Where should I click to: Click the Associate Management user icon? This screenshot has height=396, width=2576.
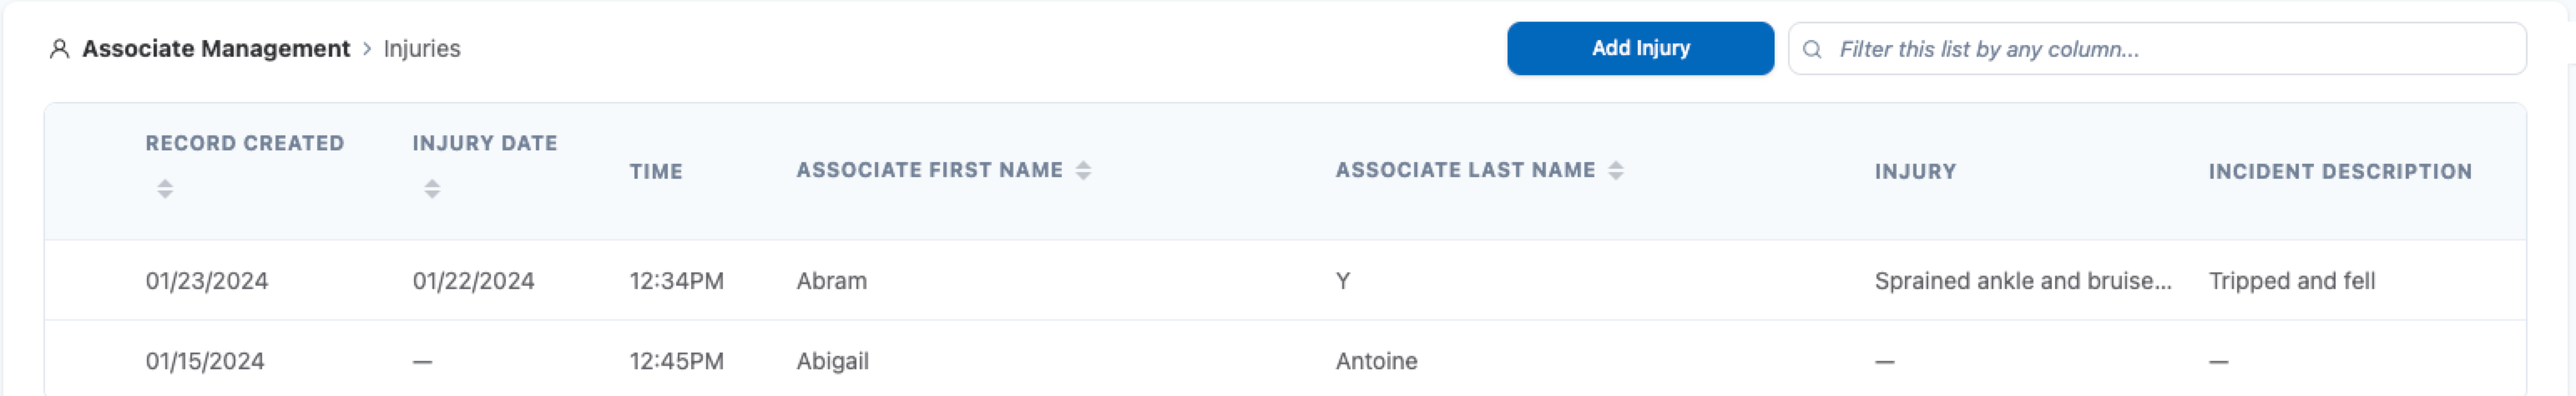pos(59,49)
